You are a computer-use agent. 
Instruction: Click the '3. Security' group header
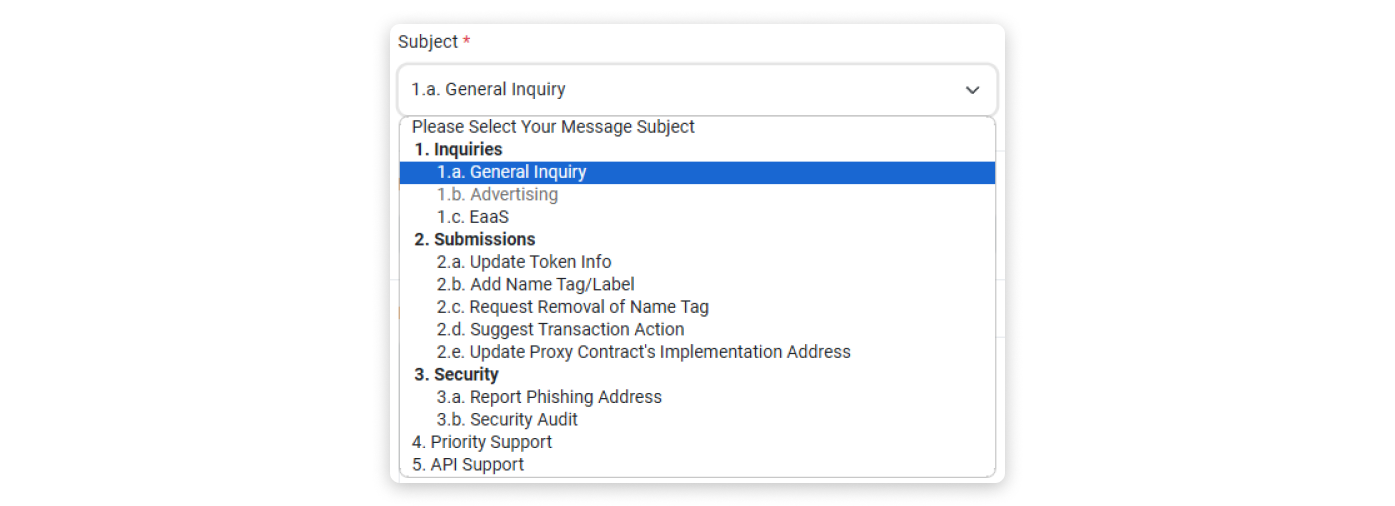[456, 375]
